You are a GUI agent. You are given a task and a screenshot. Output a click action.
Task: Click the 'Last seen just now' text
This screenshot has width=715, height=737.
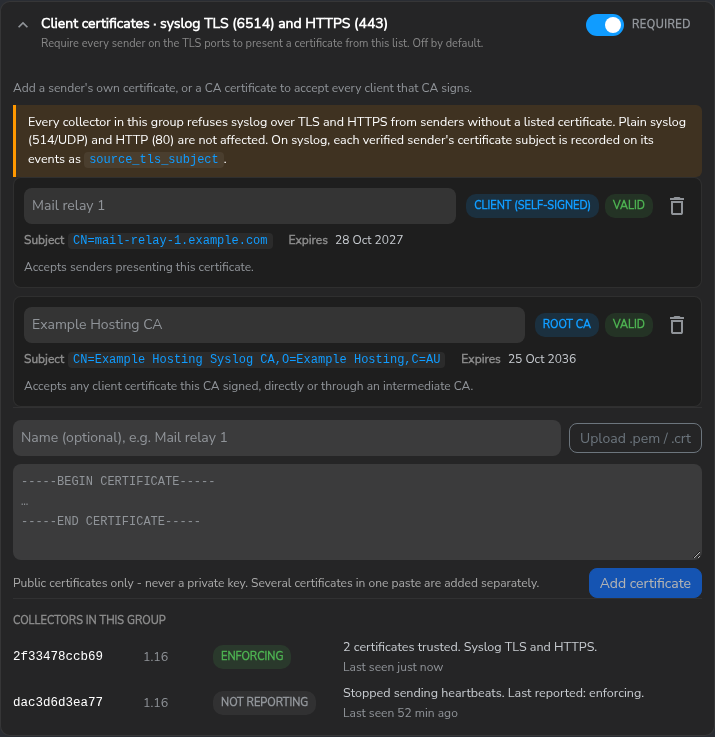point(393,667)
